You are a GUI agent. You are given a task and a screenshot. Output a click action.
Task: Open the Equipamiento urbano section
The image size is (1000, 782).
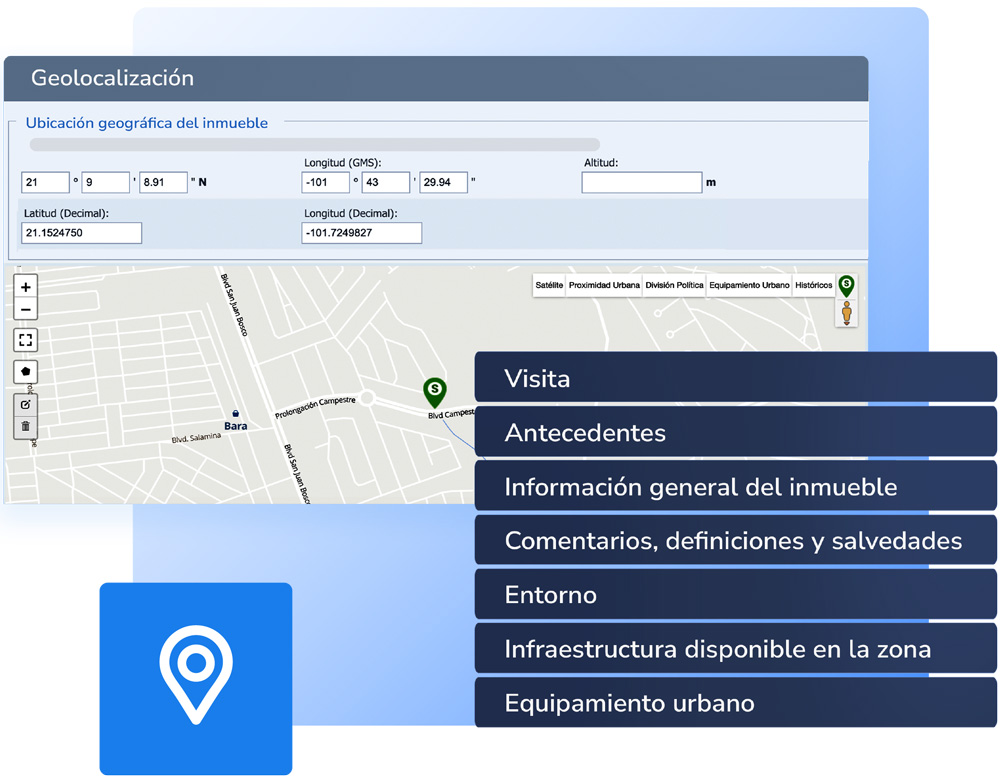[735, 703]
